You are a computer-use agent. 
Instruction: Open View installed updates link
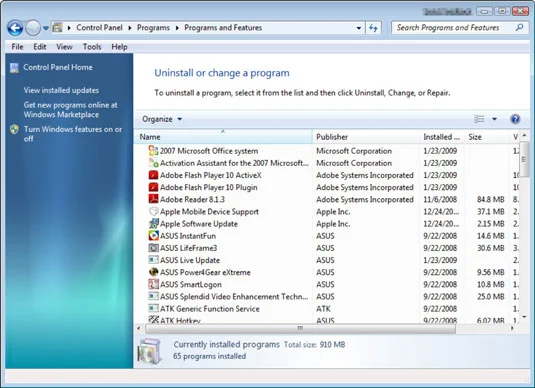coord(61,90)
